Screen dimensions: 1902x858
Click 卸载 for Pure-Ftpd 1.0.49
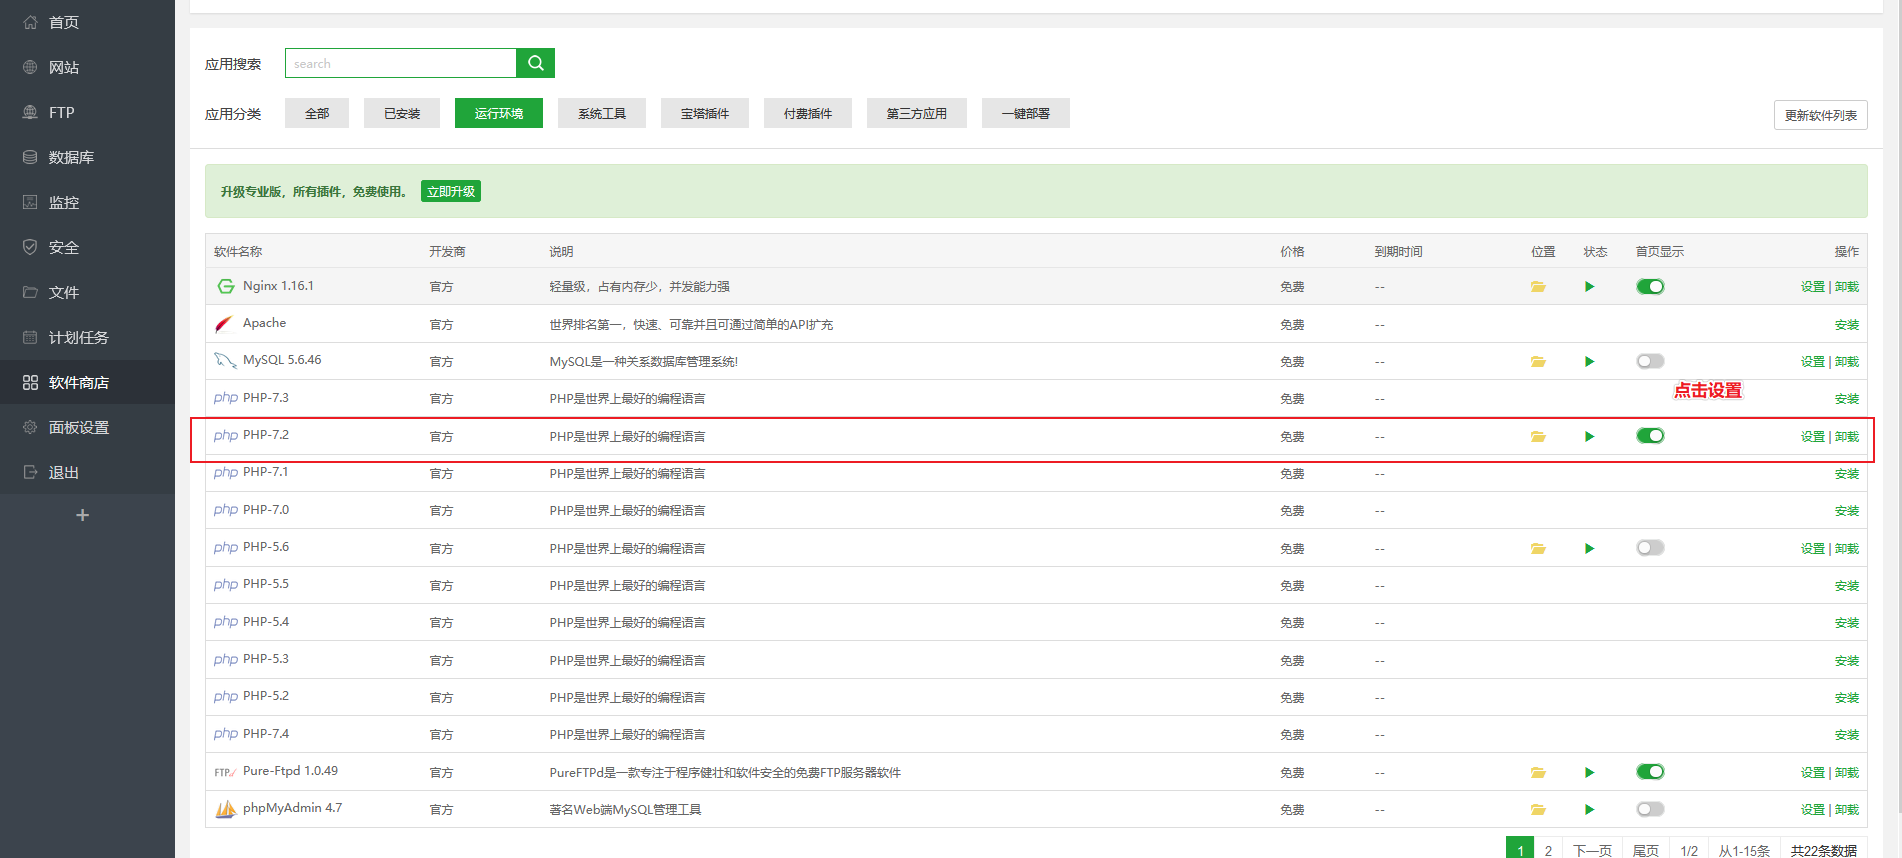tap(1847, 773)
